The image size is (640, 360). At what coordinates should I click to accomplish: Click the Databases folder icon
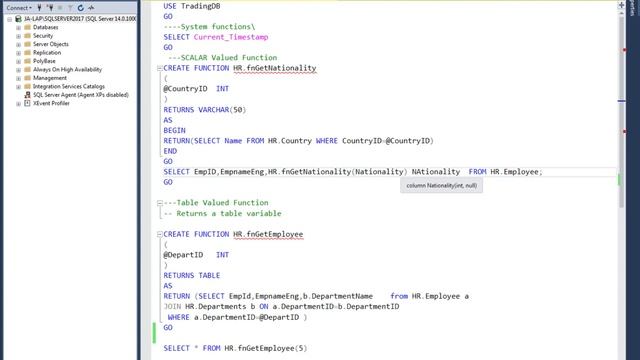tap(27, 27)
